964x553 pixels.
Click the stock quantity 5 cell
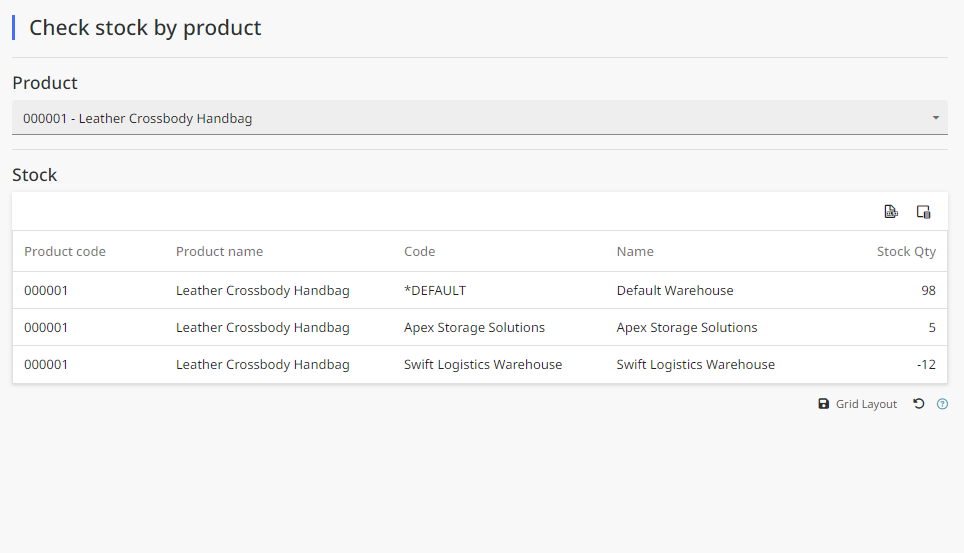point(932,327)
